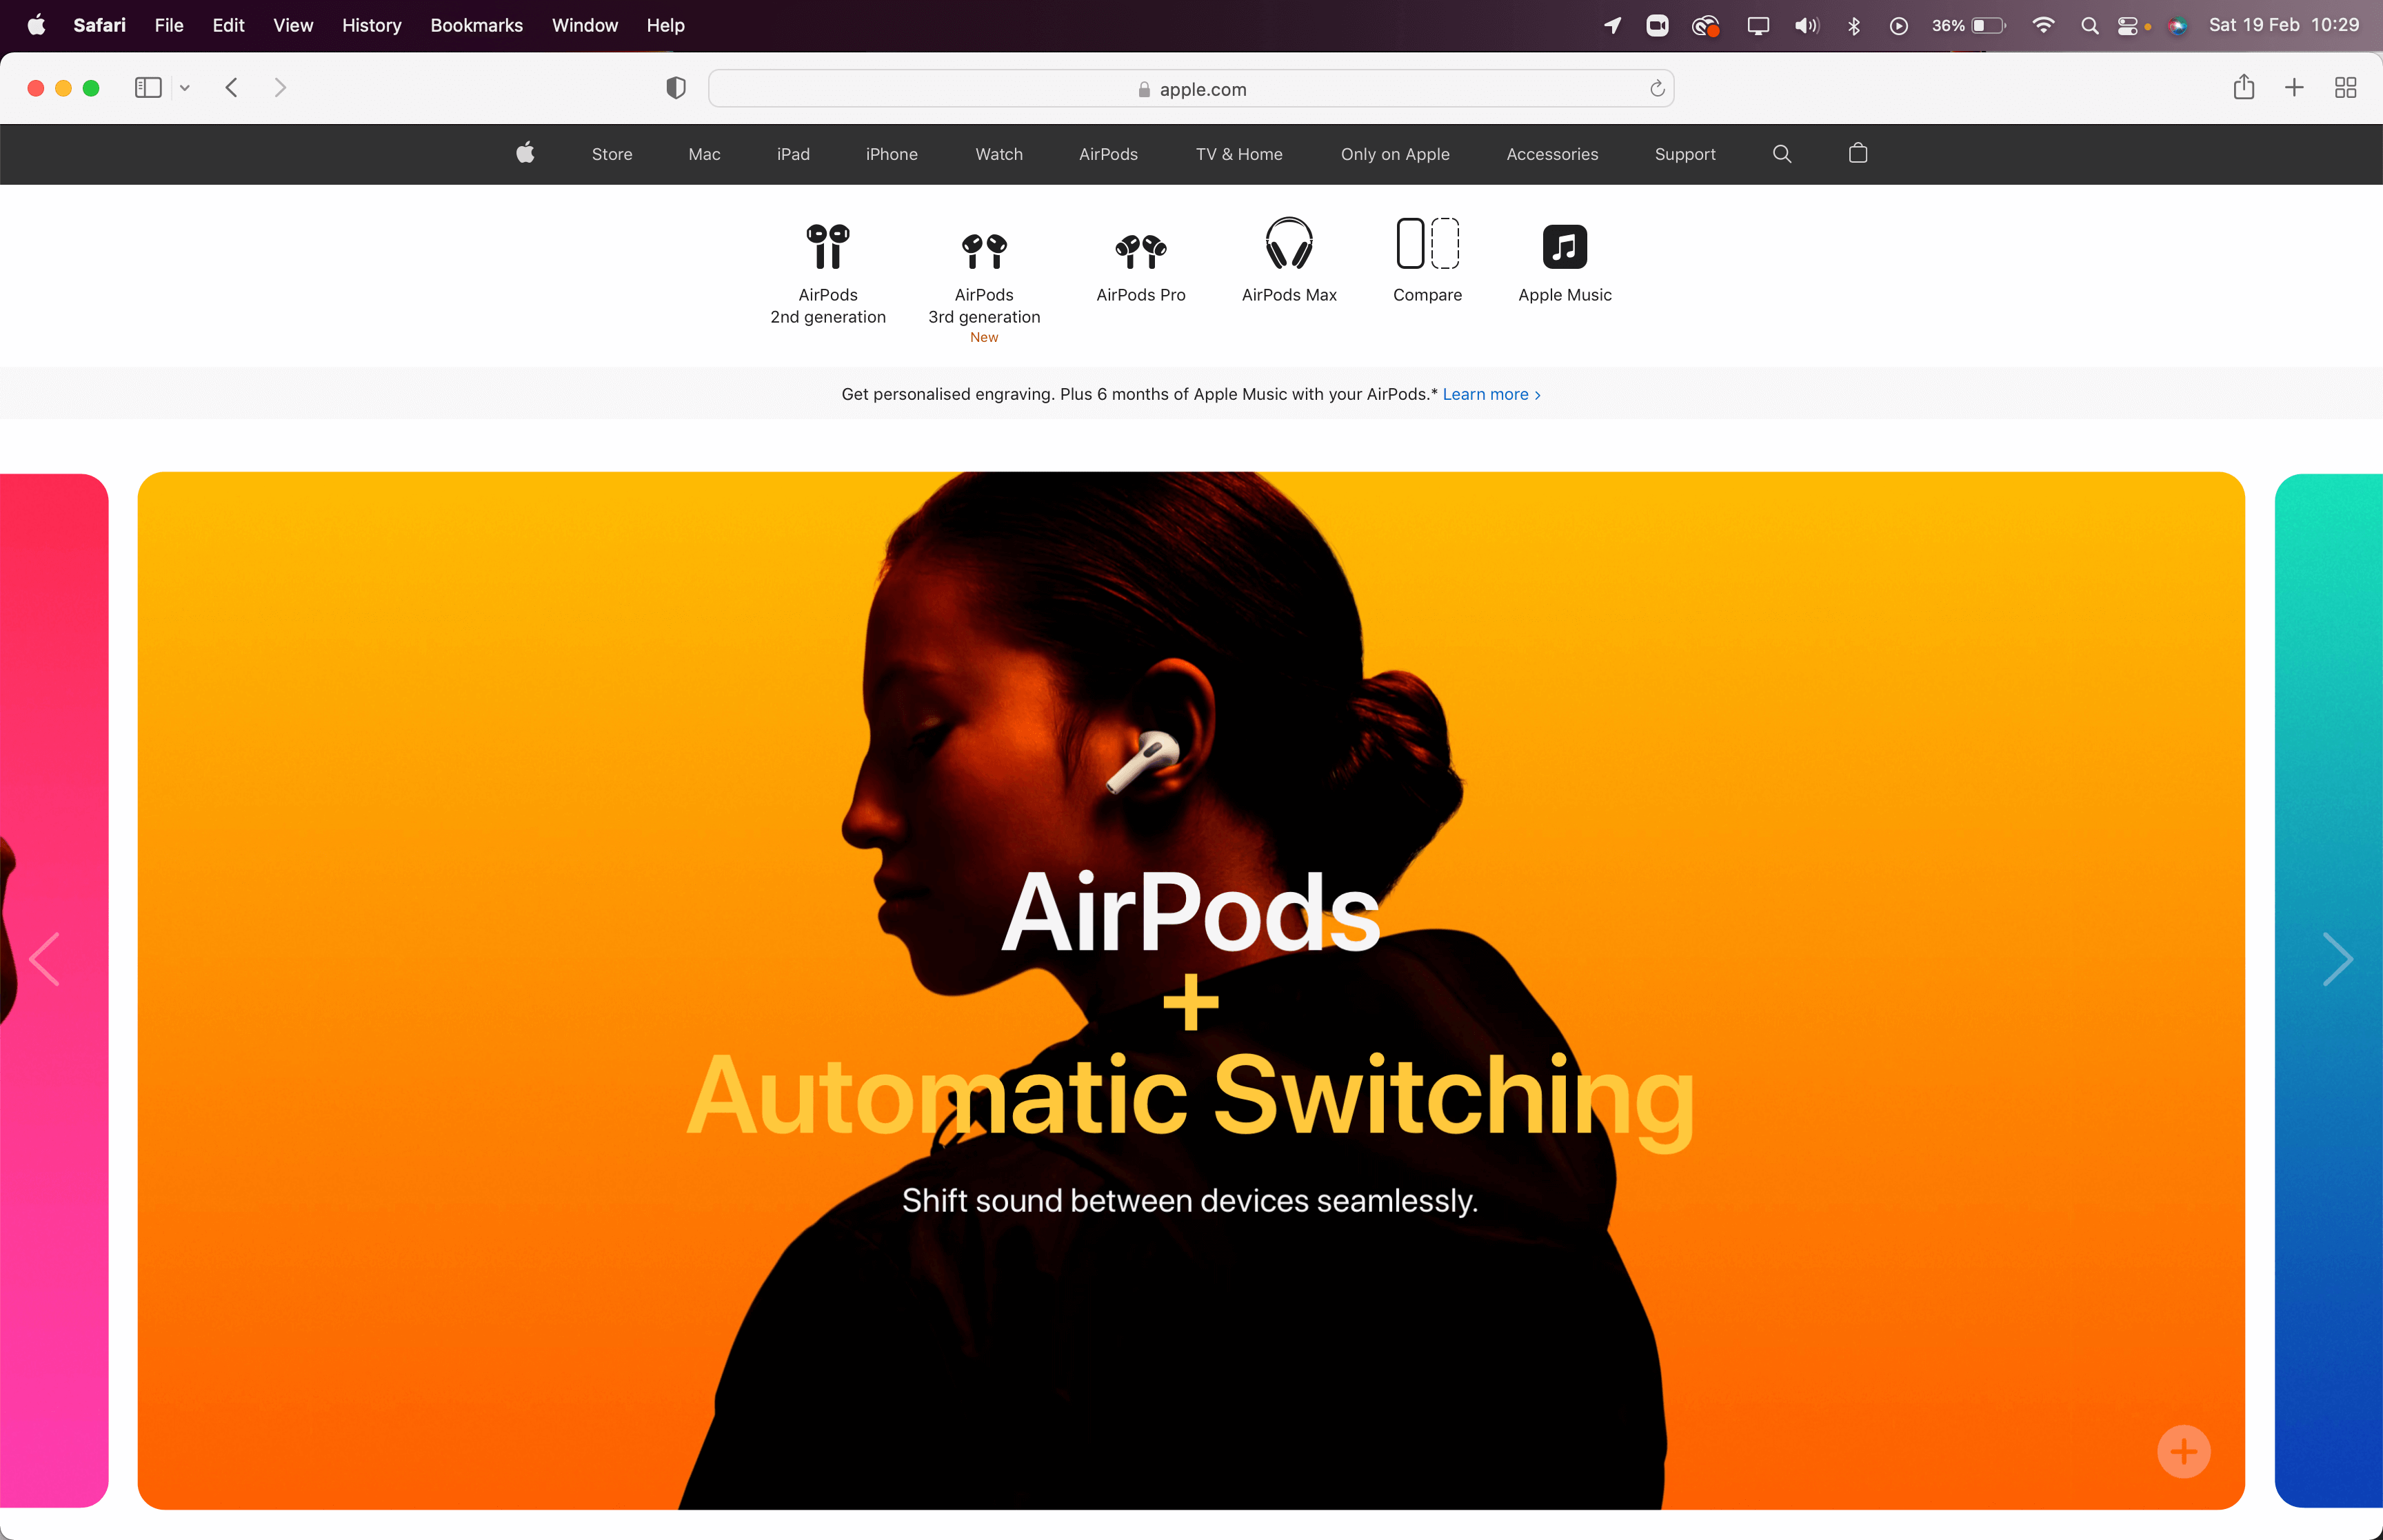Open the battery status showing 36%
Viewport: 2383px width, 1540px height.
coord(1968,26)
